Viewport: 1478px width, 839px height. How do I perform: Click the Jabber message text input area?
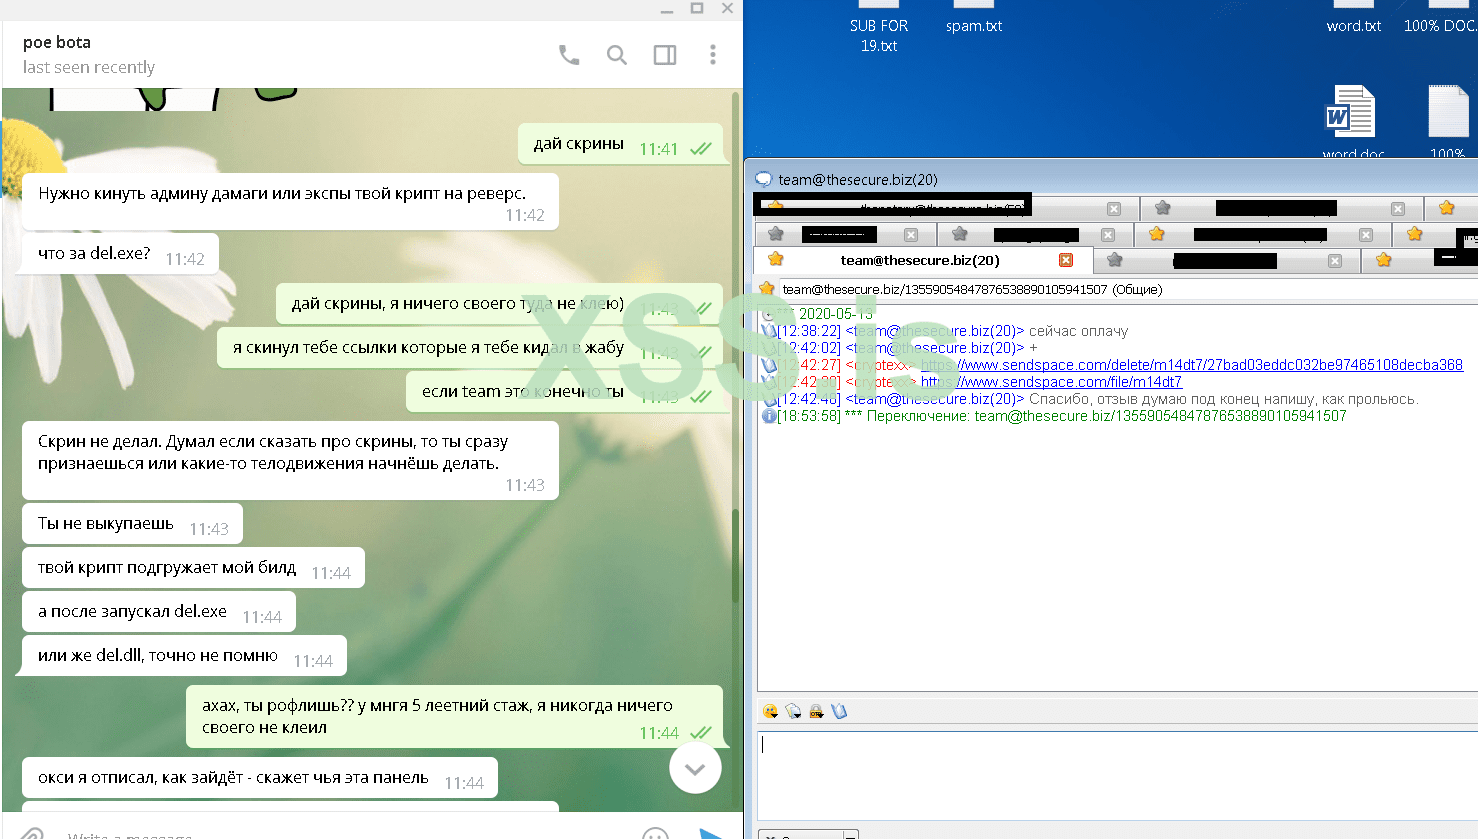pos(1117,775)
